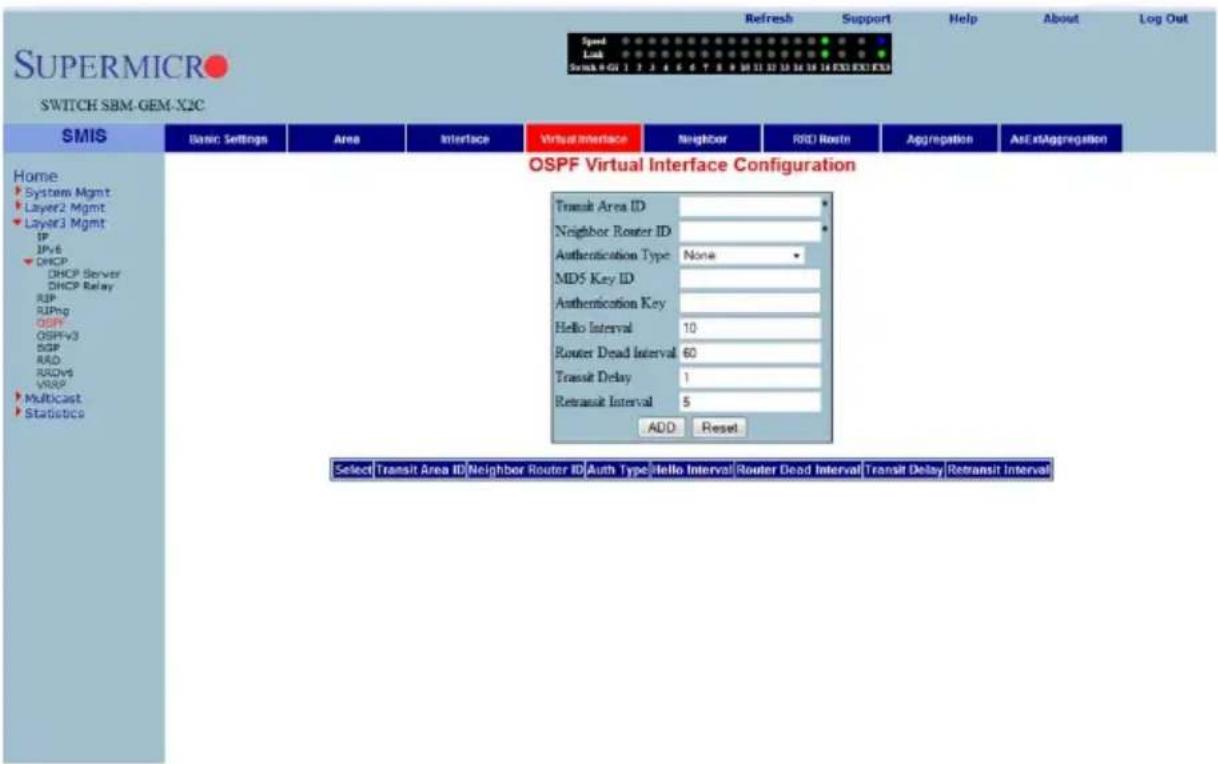
Task: Click the Refresh link
Action: click(769, 18)
